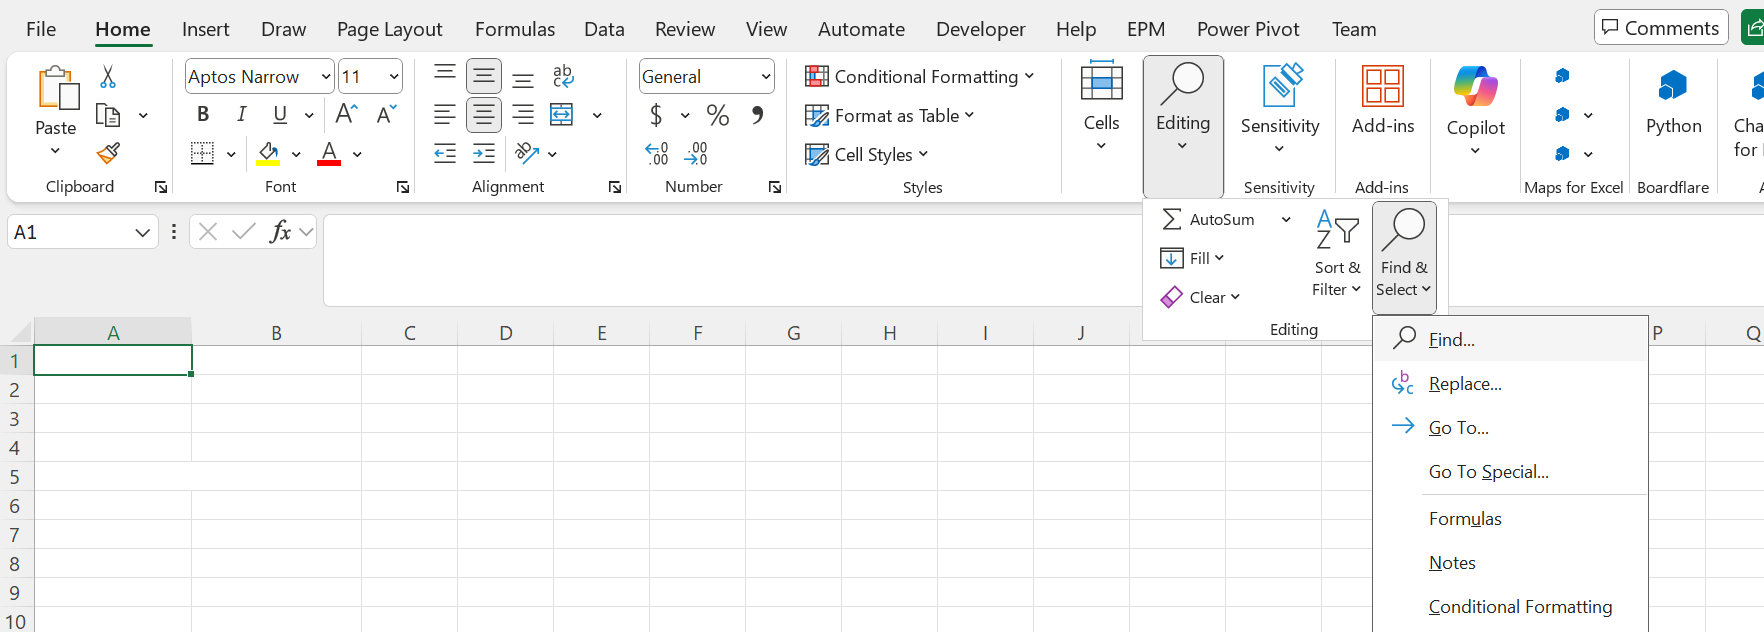Open the Insert tab

(x=206, y=29)
